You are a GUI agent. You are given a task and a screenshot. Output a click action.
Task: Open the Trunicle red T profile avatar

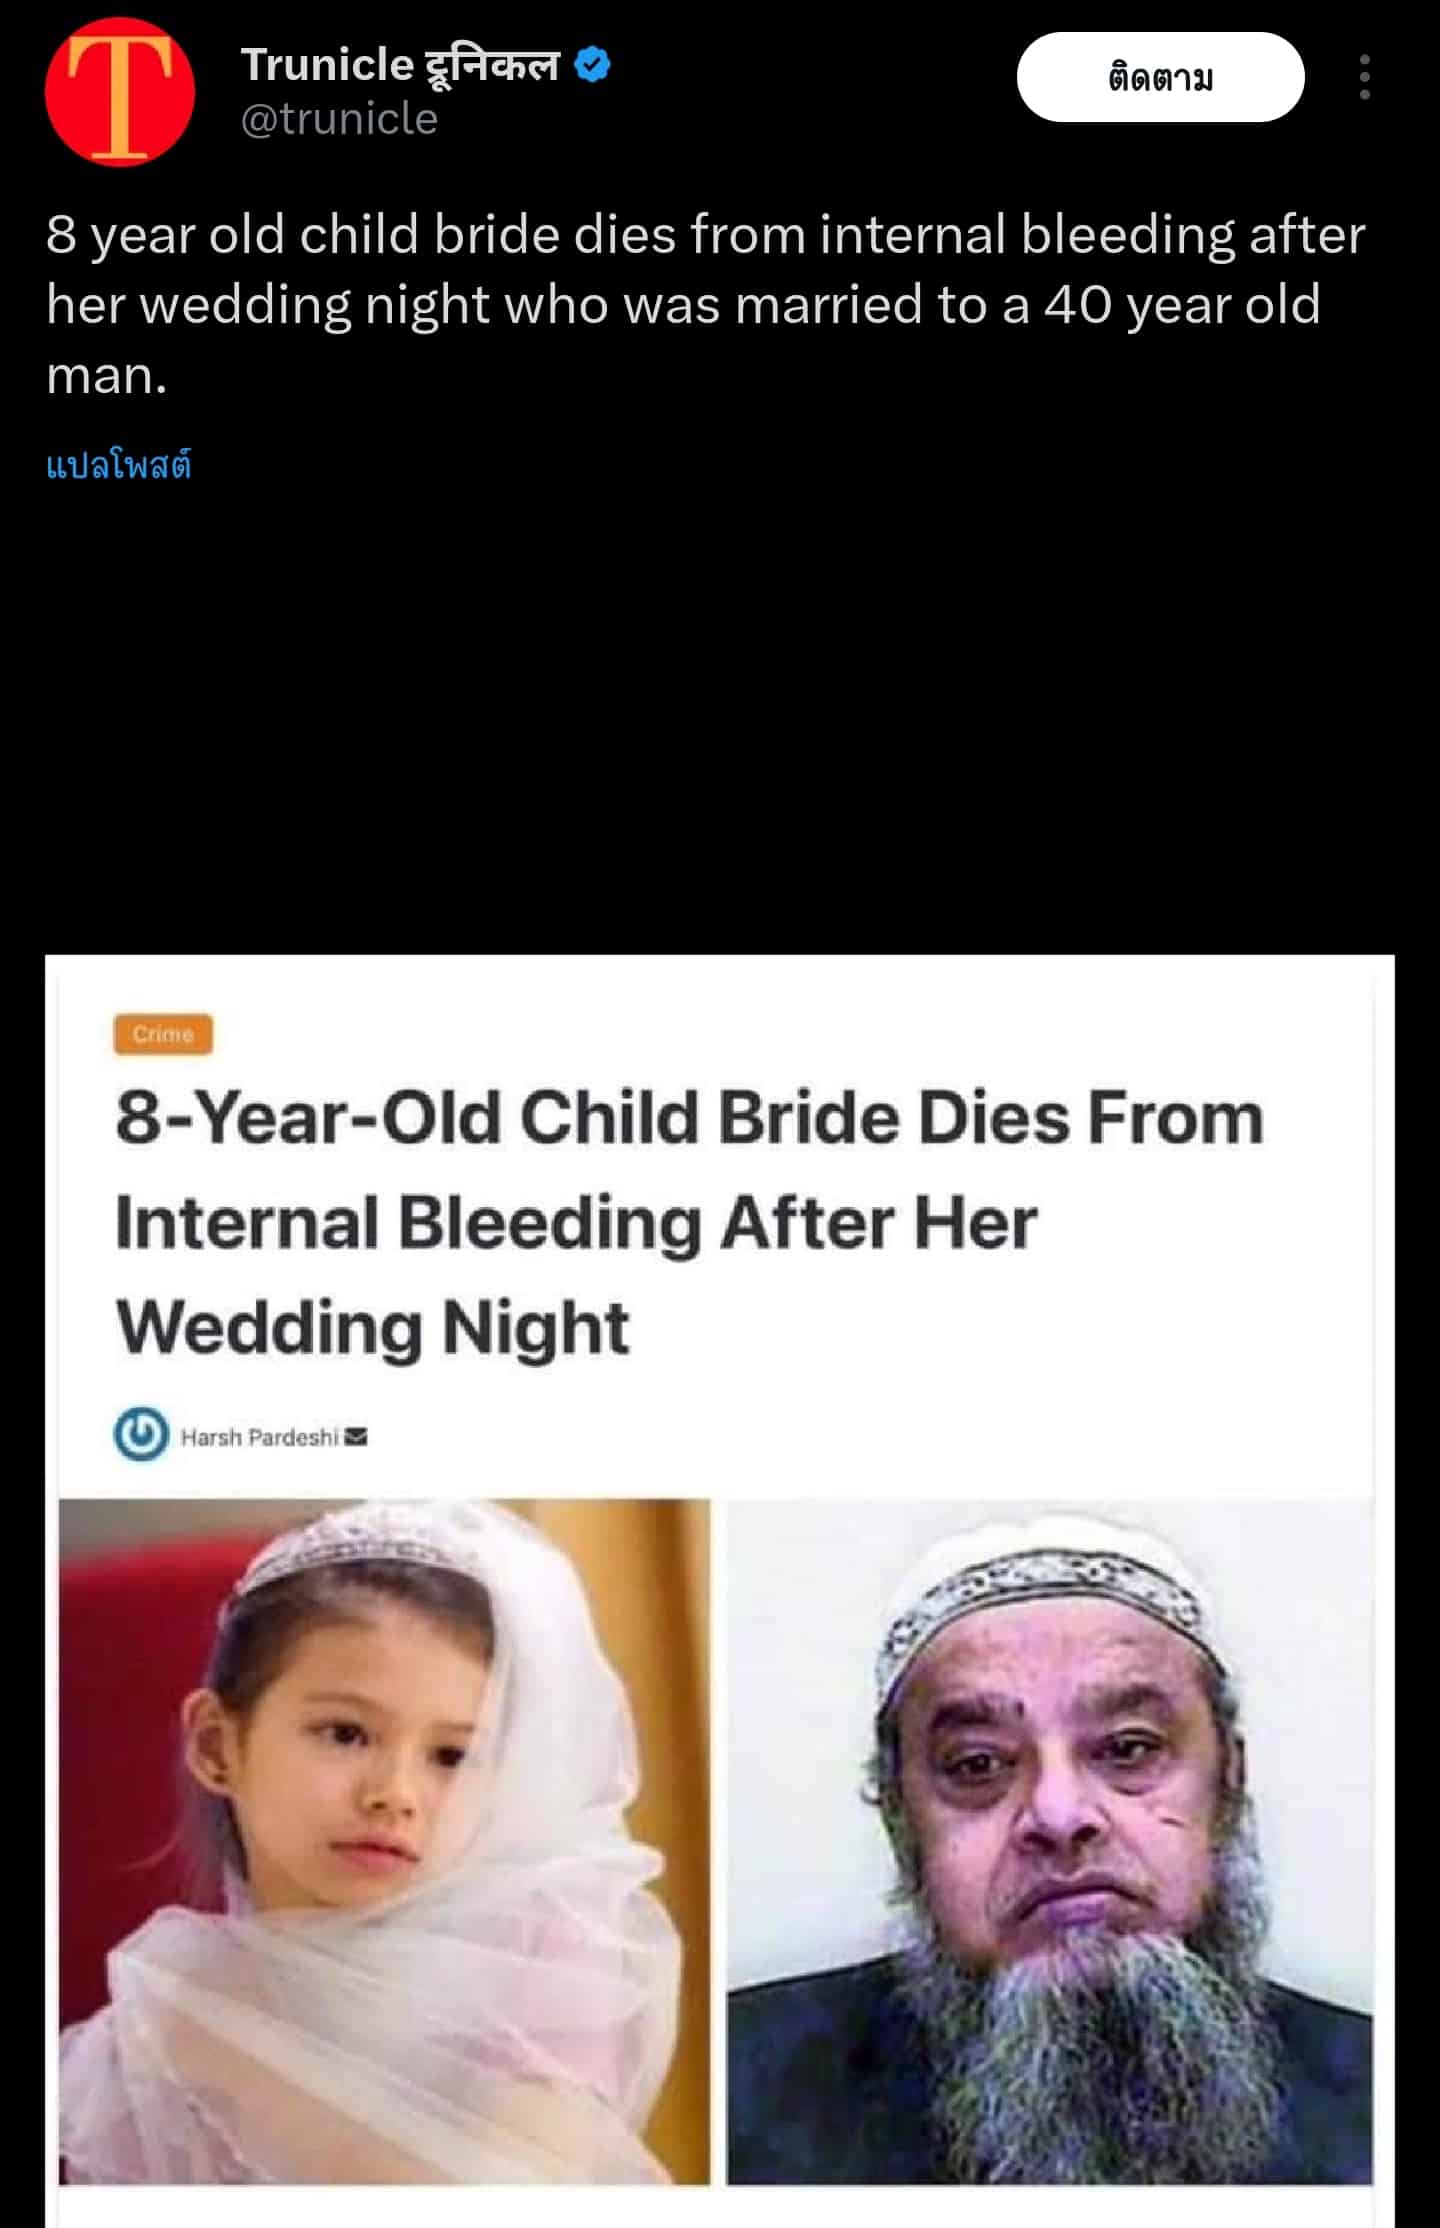point(120,92)
